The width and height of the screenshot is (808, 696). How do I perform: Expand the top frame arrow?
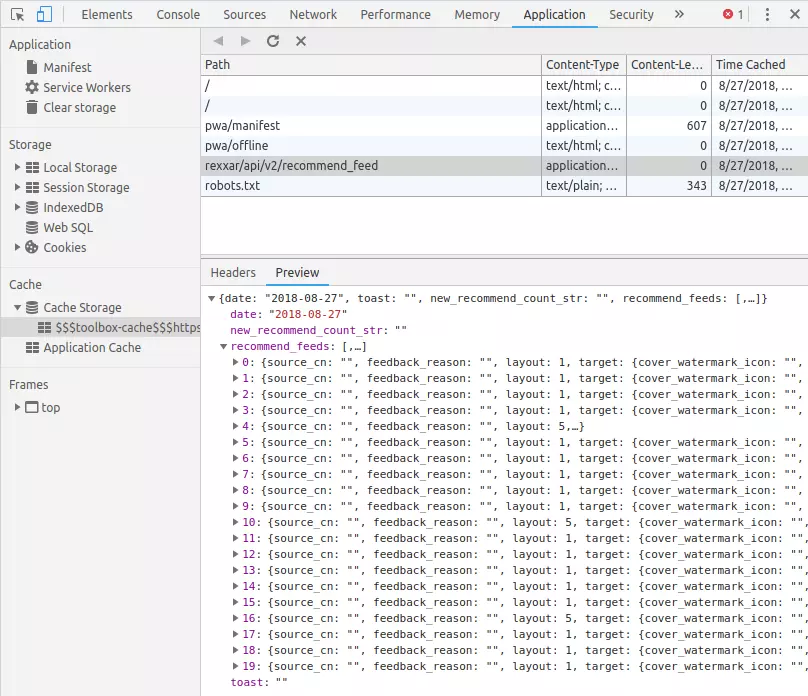pyautogui.click(x=17, y=407)
